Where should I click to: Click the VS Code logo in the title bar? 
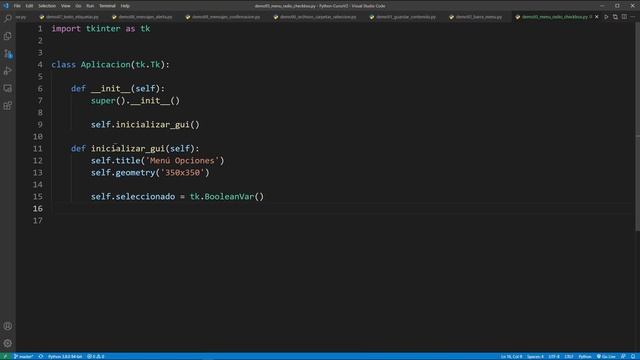point(6,6)
